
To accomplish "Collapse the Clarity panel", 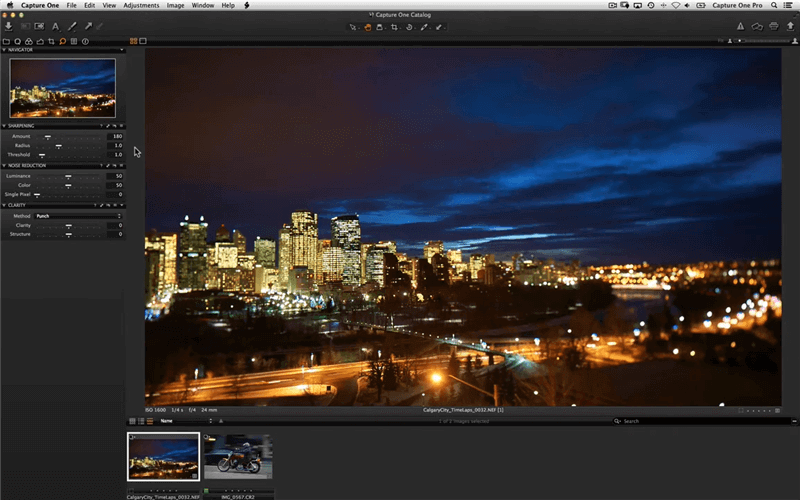I will pyautogui.click(x=4, y=205).
